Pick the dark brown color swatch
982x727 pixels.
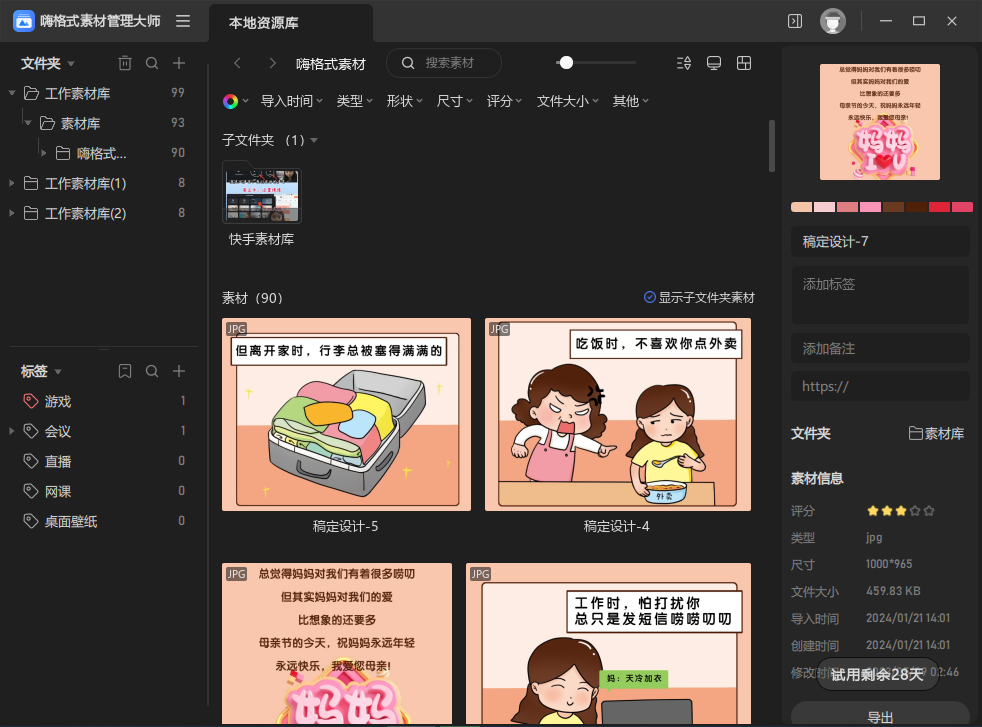point(916,207)
